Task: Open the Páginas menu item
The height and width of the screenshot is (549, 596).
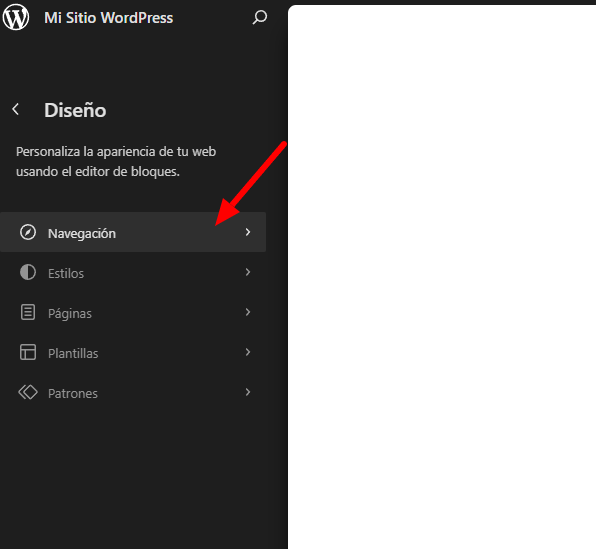Action: (x=133, y=312)
